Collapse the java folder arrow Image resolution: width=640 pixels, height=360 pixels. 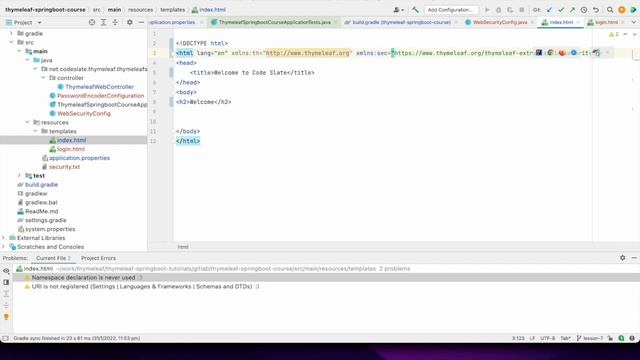click(x=27, y=60)
